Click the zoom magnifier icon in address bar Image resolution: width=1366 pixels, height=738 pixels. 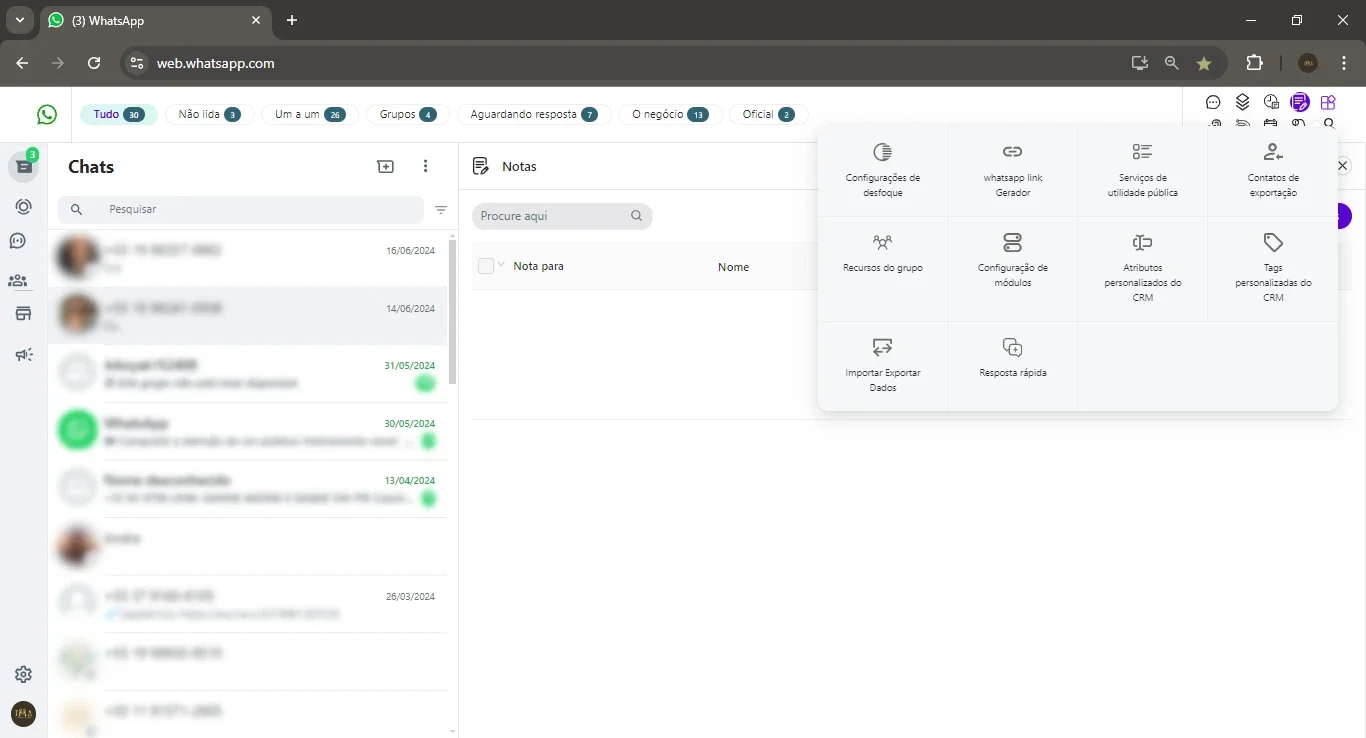coord(1172,63)
